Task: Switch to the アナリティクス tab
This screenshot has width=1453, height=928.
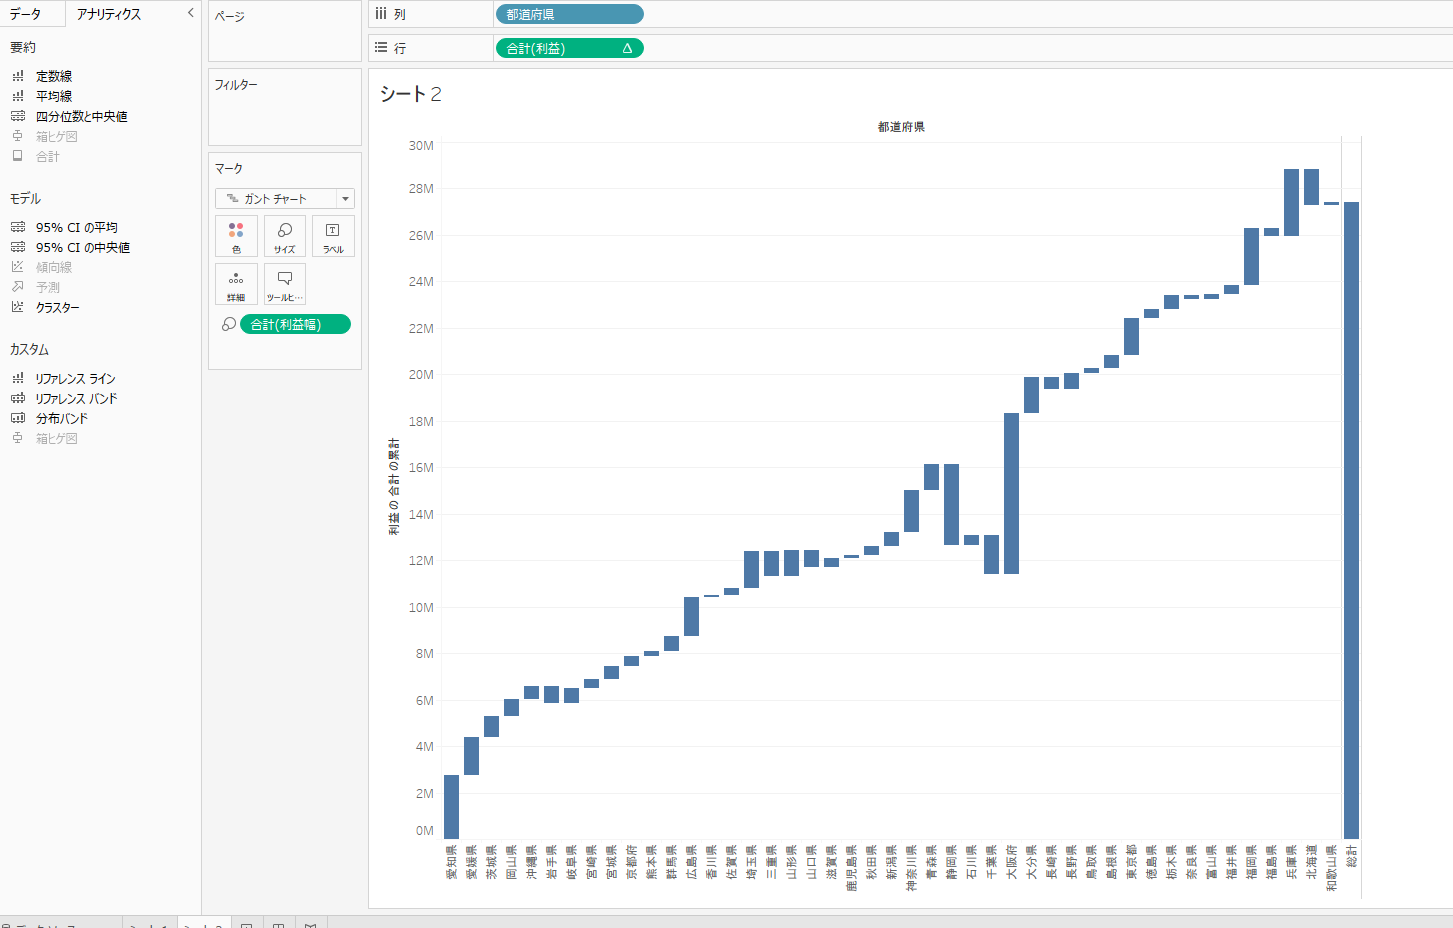Action: [x=108, y=13]
